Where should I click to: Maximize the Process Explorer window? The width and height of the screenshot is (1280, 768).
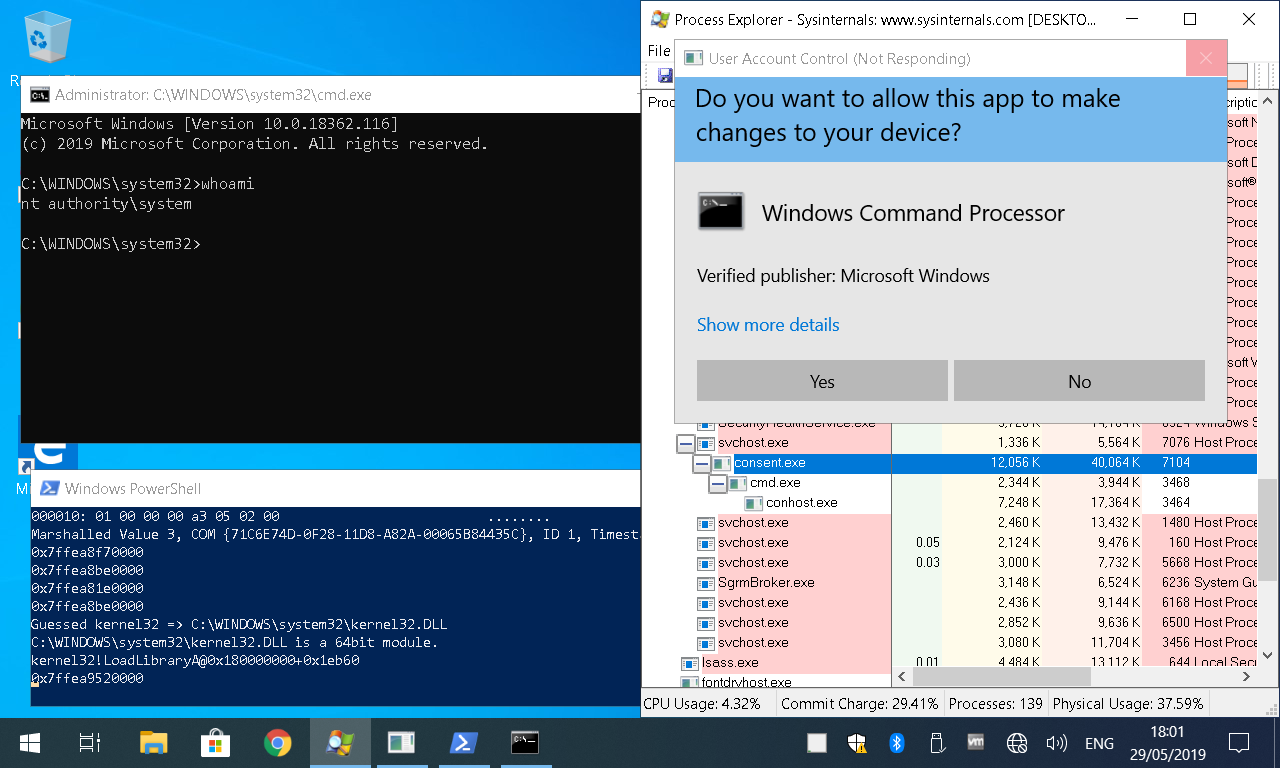click(x=1190, y=19)
